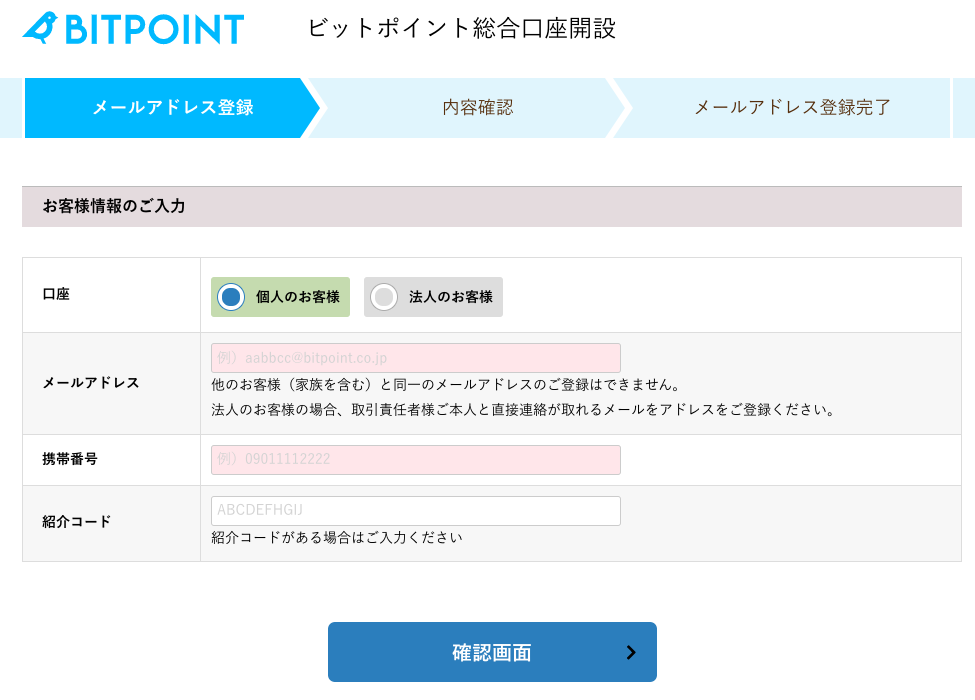Image resolution: width=975 pixels, height=700 pixels.
Task: Click the 口座 row label
Action: pos(56,294)
